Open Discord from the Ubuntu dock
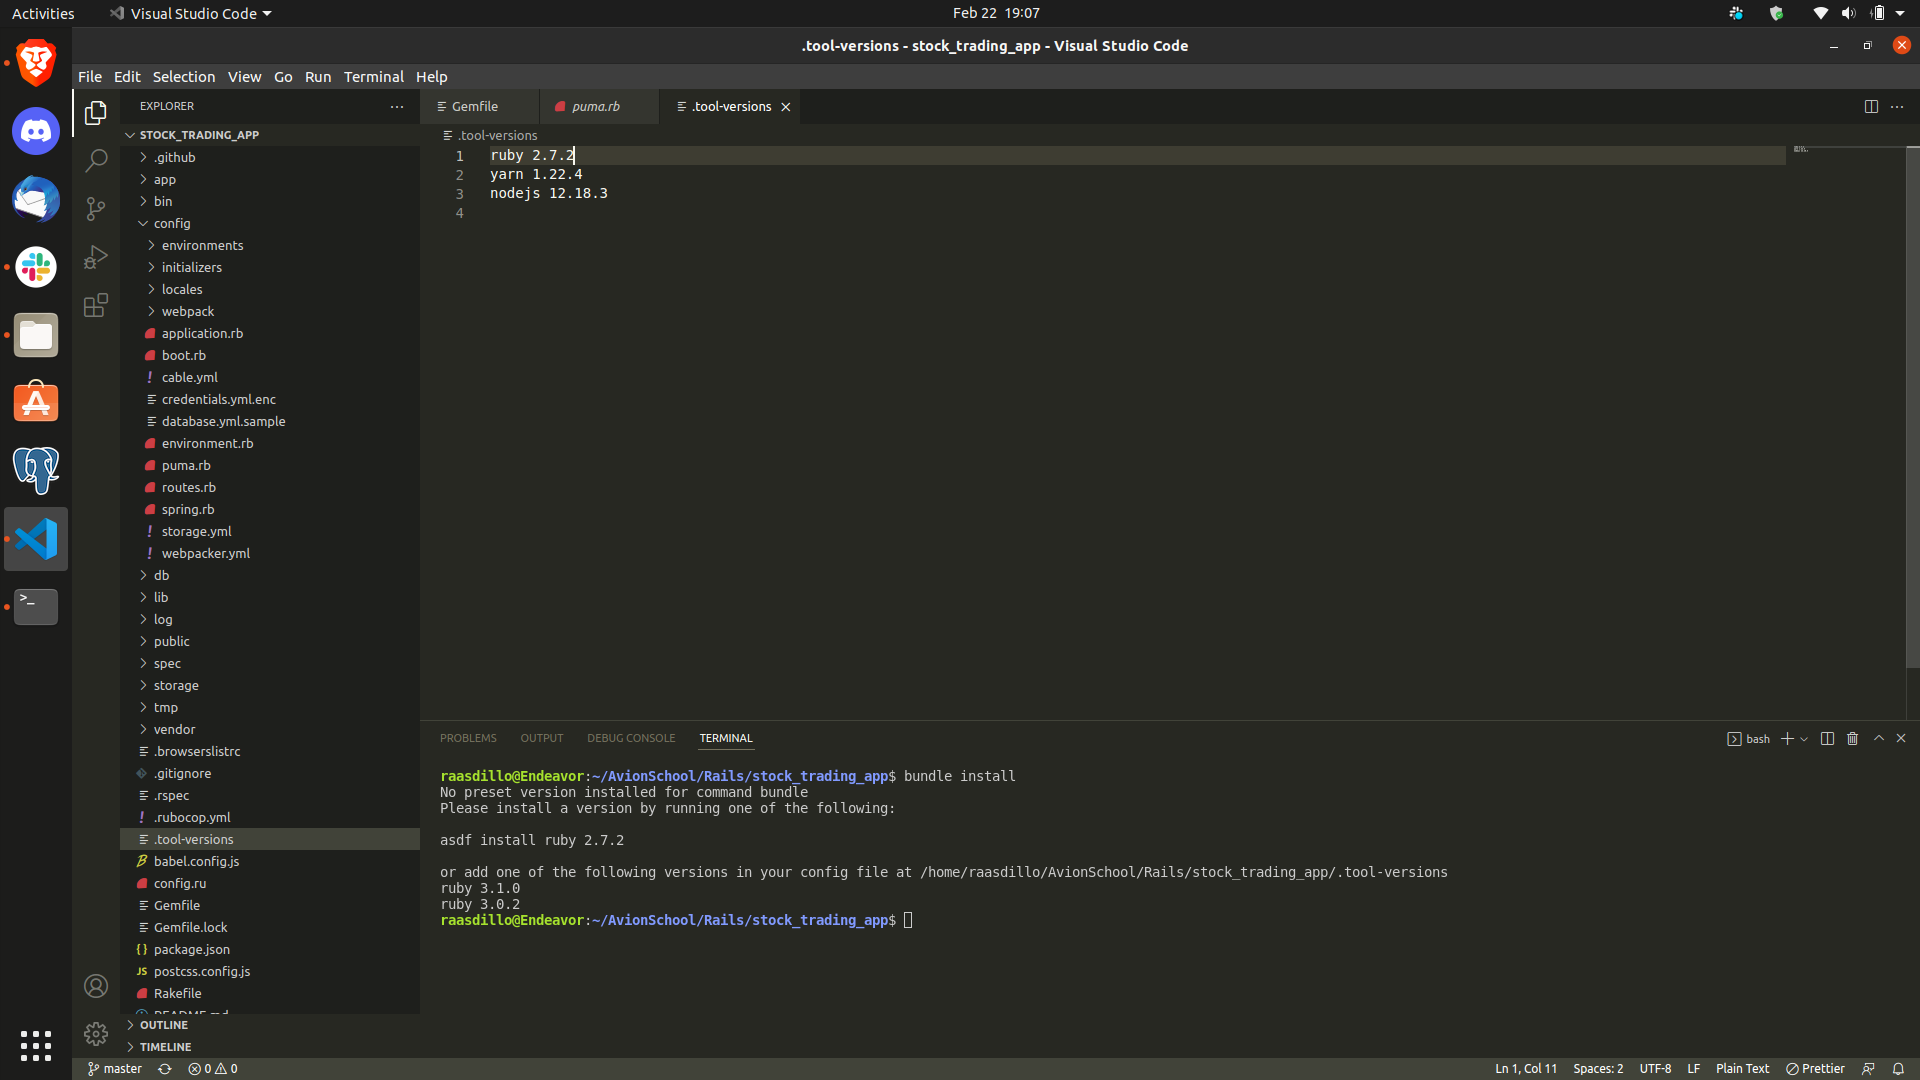Image resolution: width=1920 pixels, height=1080 pixels. pos(36,131)
